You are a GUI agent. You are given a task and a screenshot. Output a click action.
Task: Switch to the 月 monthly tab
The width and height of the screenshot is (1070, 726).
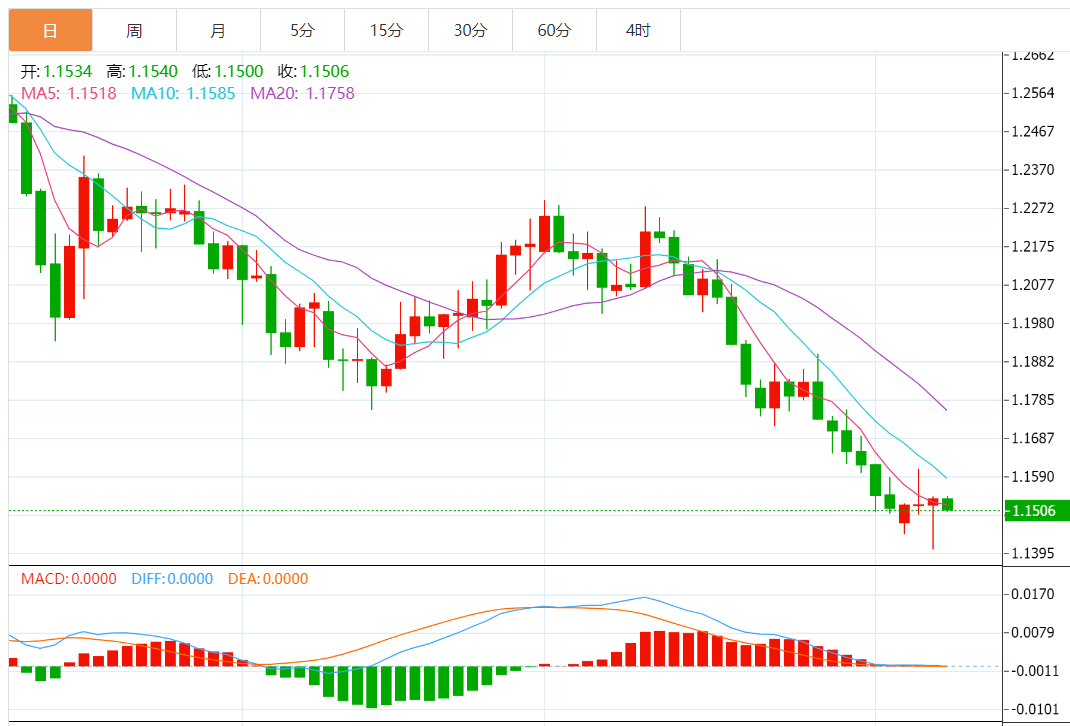coord(218,30)
